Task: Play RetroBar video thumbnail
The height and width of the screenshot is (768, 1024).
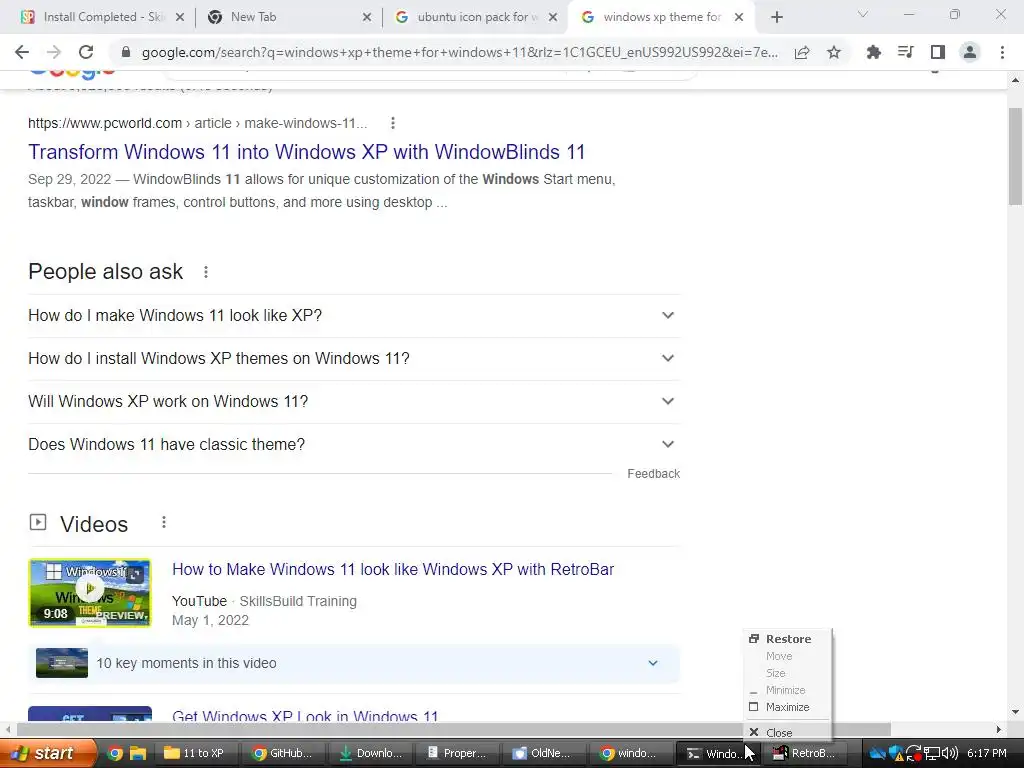Action: pyautogui.click(x=89, y=592)
